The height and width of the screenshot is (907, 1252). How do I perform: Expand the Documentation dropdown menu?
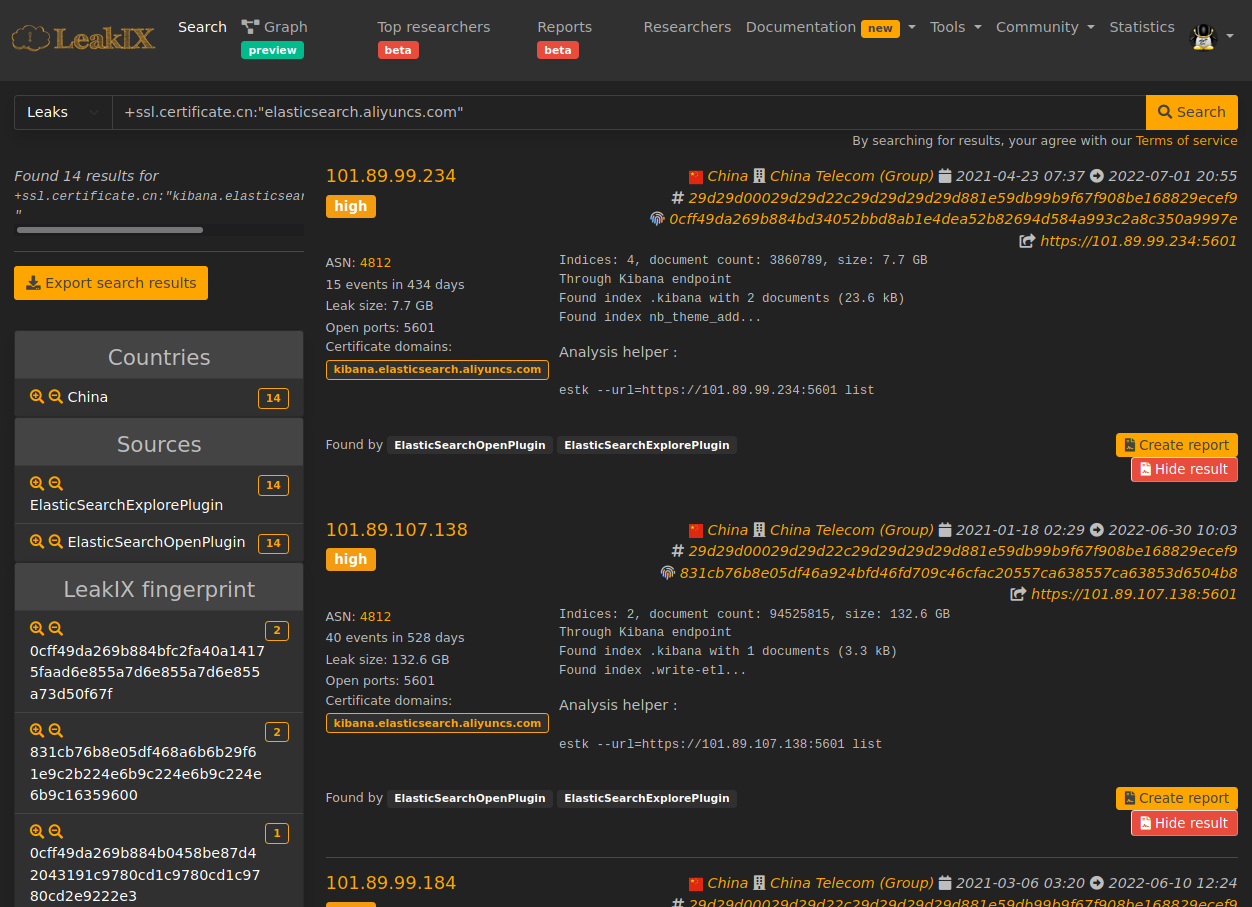[x=830, y=28]
